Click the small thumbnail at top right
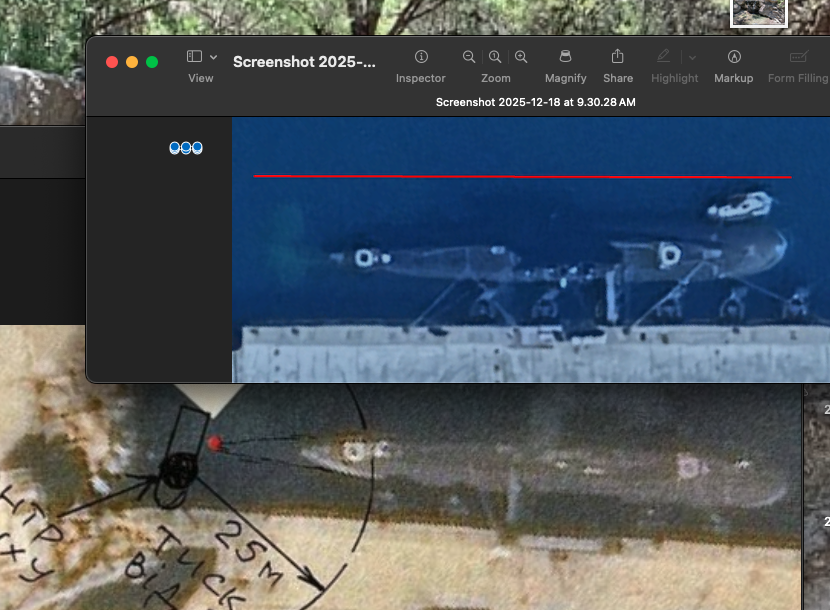The height and width of the screenshot is (610, 830). (759, 11)
